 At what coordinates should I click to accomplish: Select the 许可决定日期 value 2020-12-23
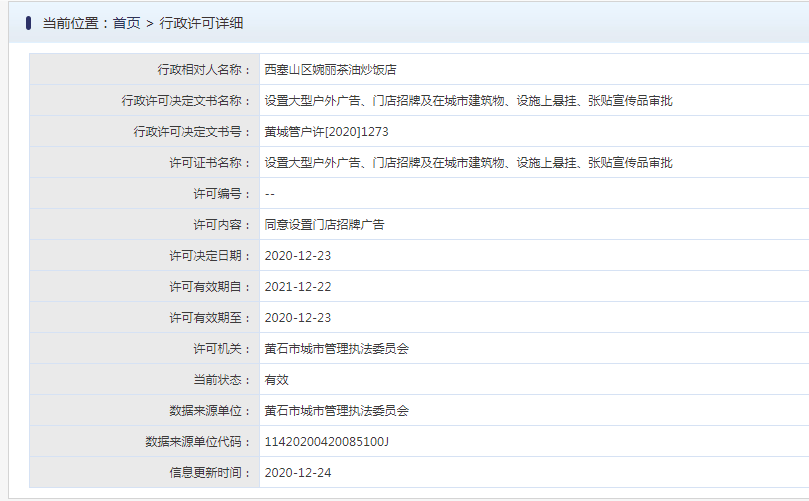pos(298,256)
